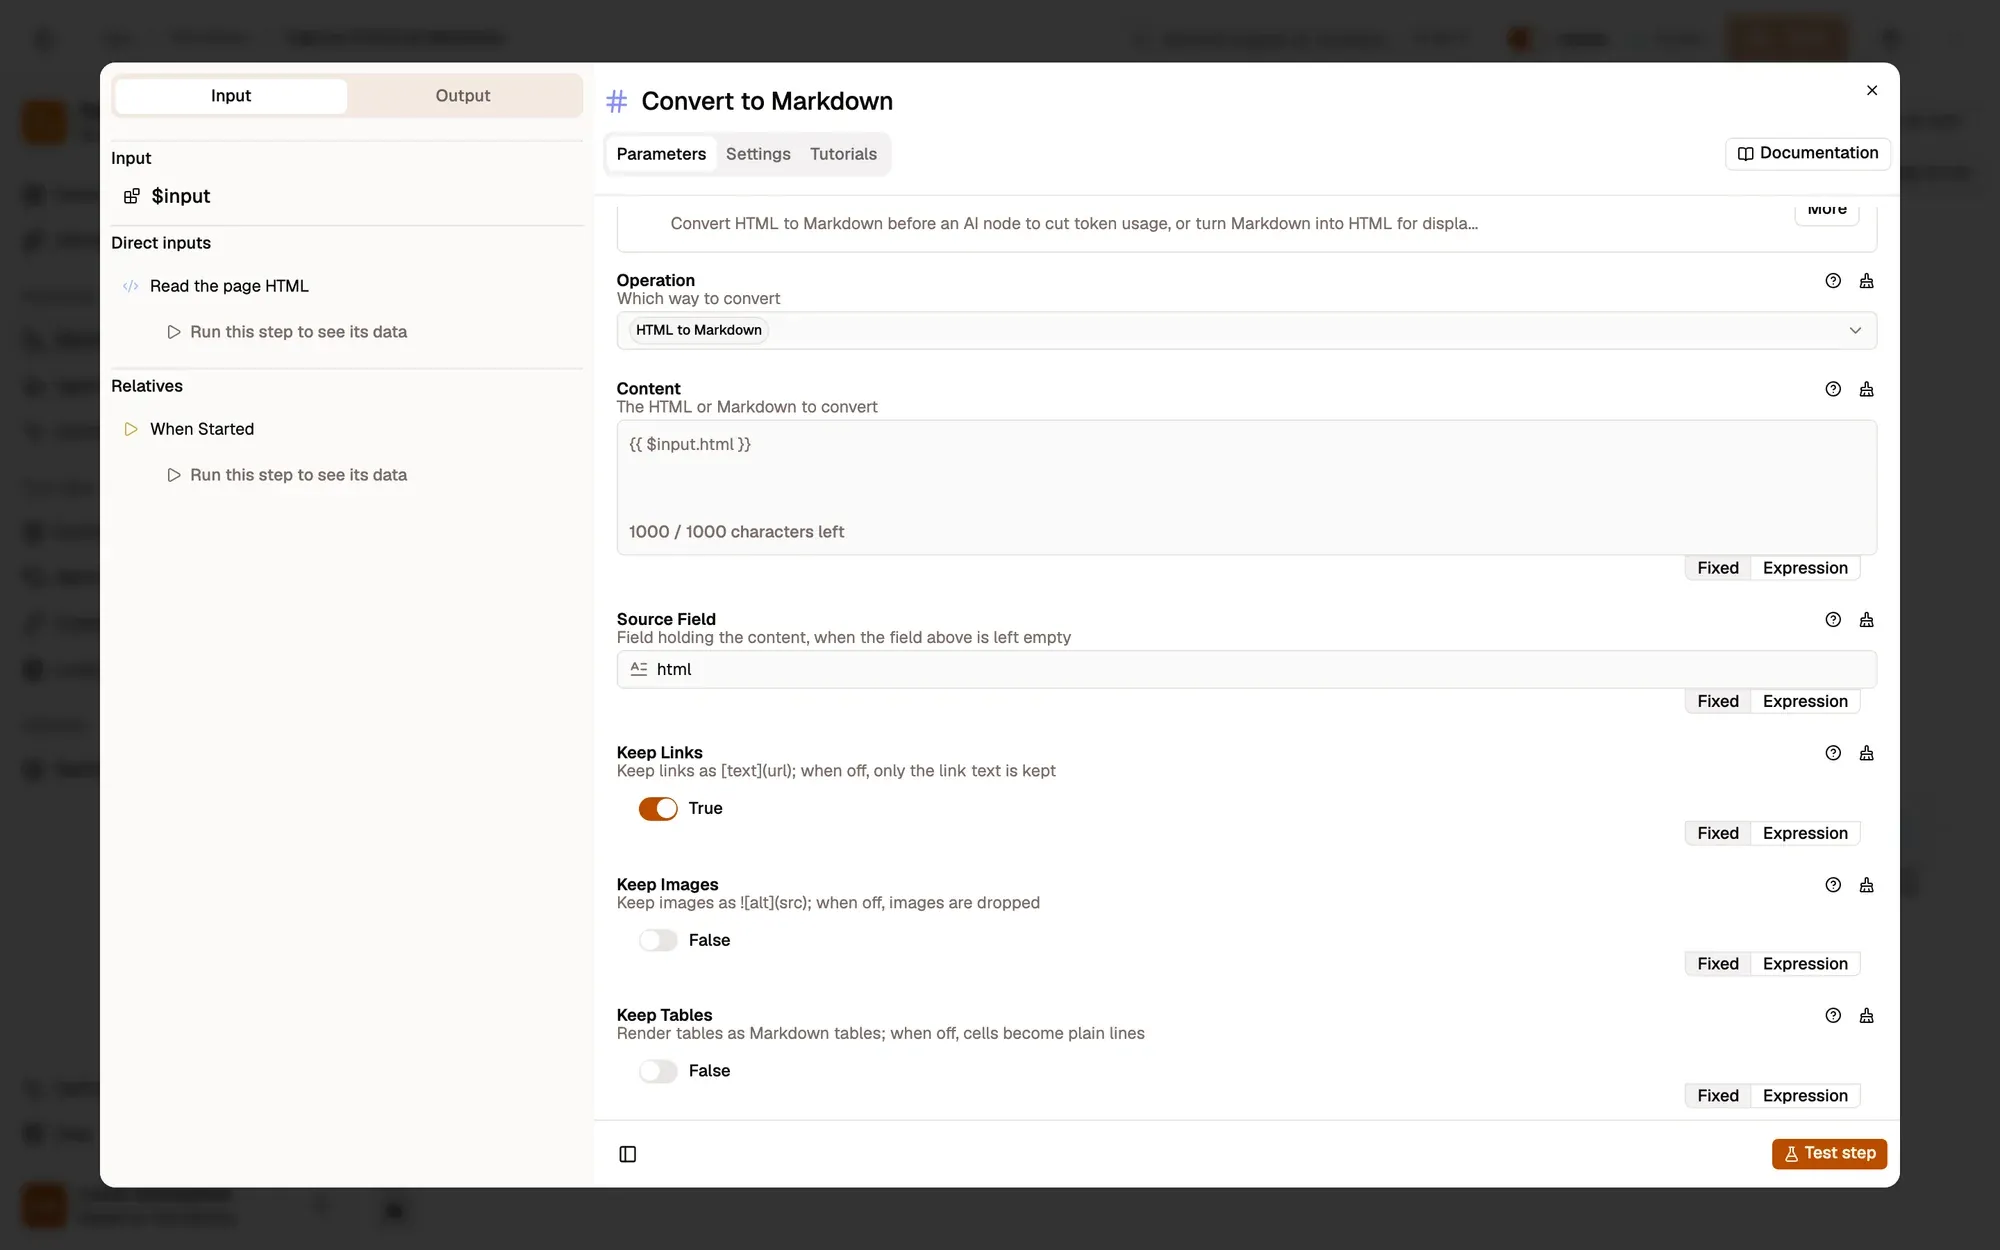Screen dimensions: 2000x1250
Task: Set Keep Links mode to Expression
Action: (1805, 833)
